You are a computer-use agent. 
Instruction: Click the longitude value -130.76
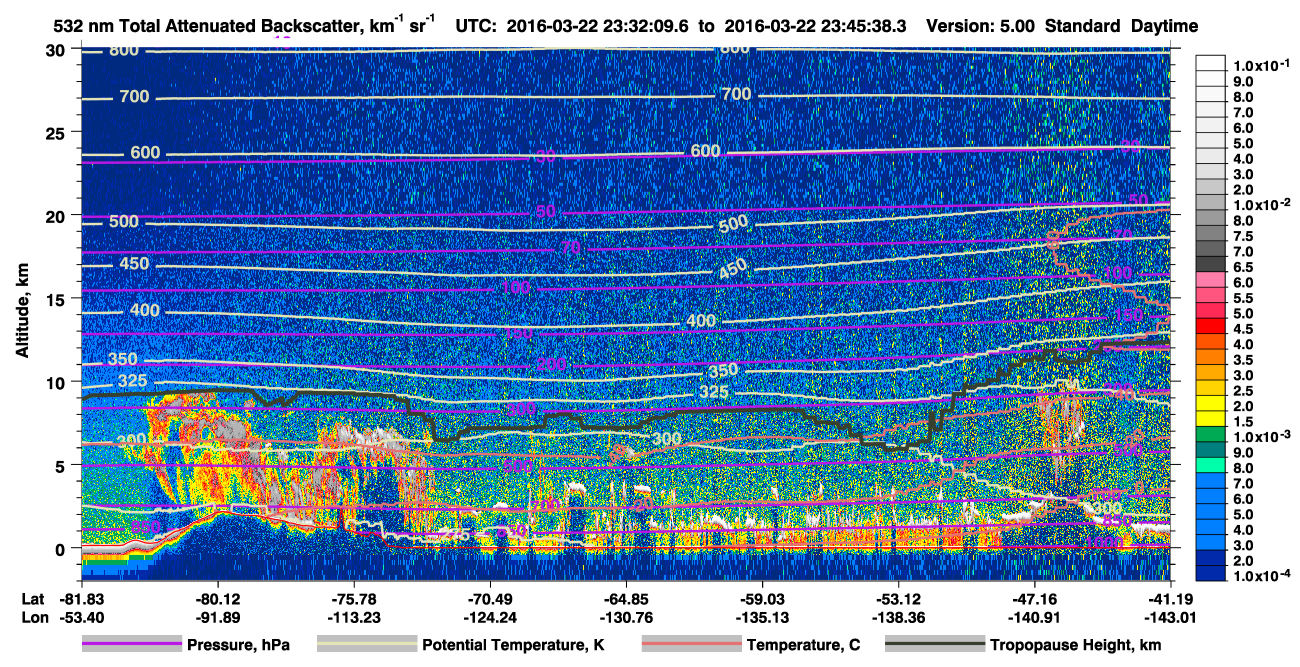[x=626, y=616]
